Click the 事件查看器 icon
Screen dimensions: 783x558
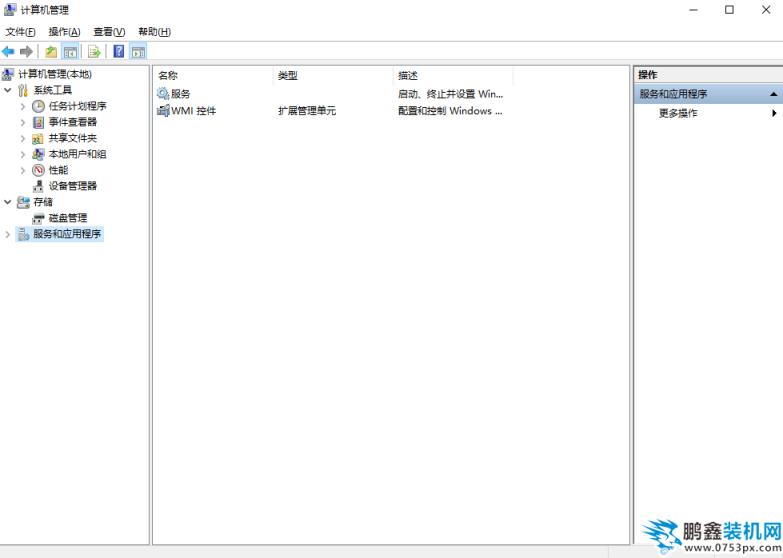click(x=38, y=122)
